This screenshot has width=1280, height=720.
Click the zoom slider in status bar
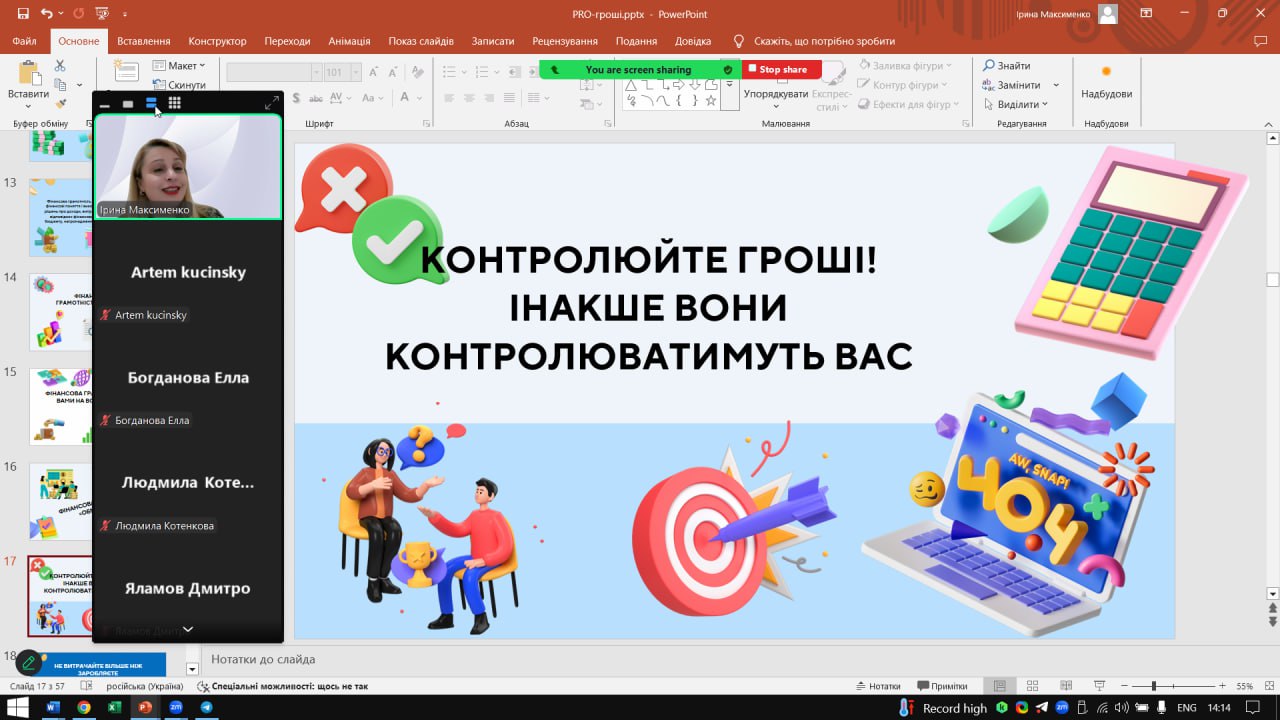(x=1154, y=686)
